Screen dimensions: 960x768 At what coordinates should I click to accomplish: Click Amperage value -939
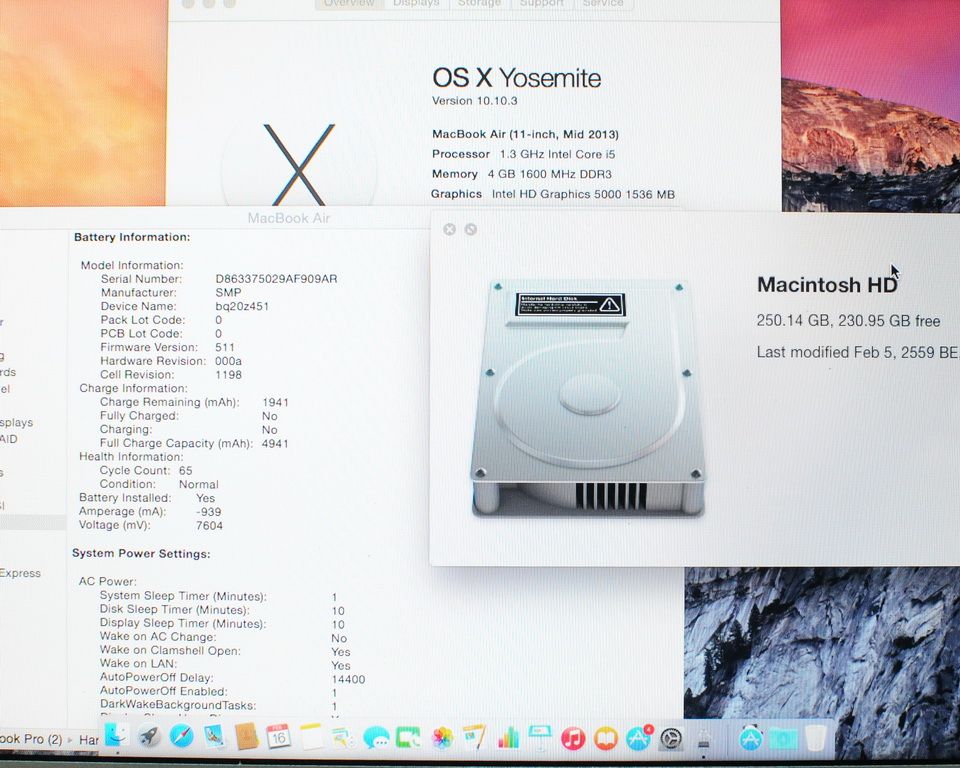pos(209,512)
